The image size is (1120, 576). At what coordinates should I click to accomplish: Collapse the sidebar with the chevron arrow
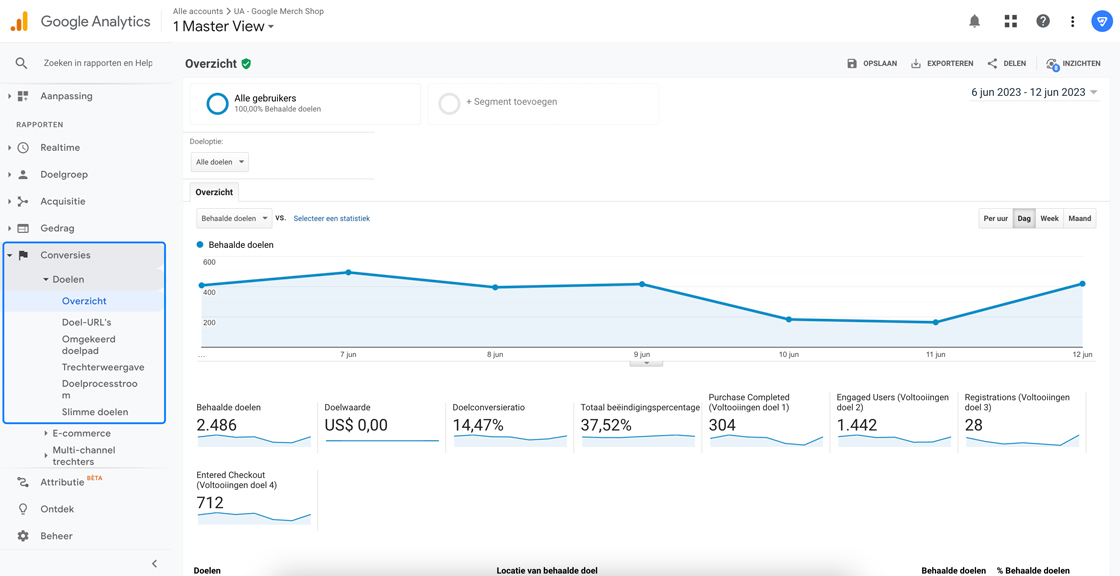(154, 564)
